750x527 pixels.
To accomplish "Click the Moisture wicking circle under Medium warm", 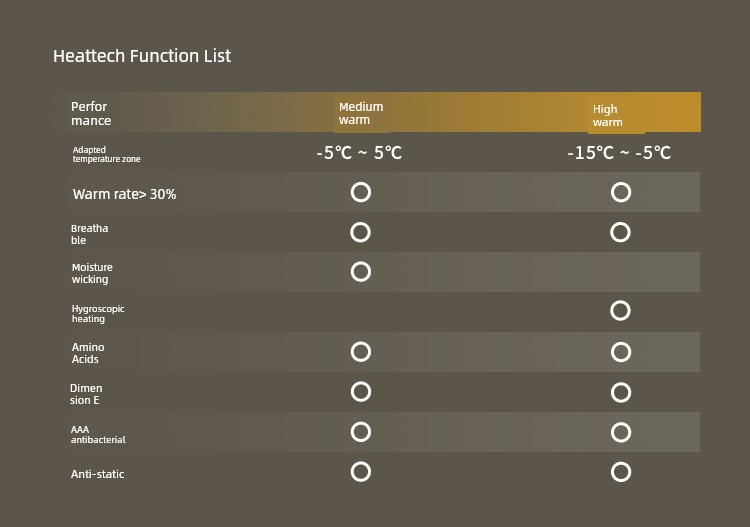I will [x=361, y=272].
